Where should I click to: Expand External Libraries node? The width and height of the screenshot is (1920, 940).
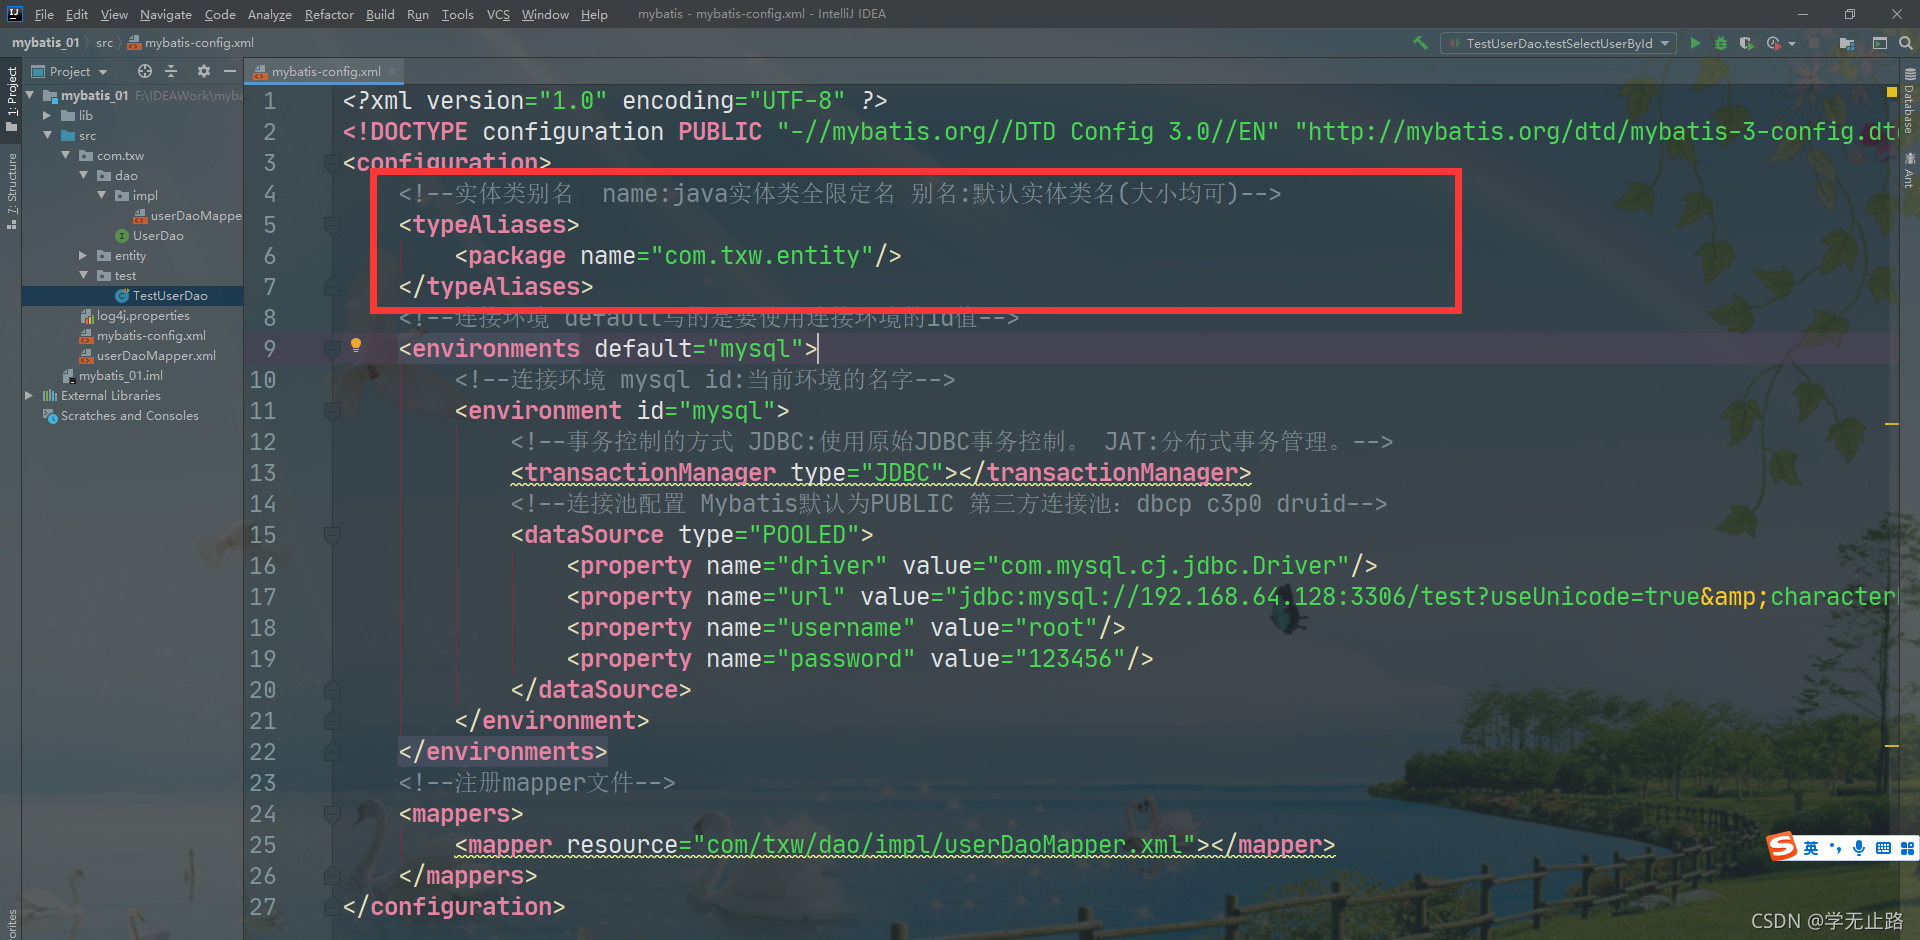tap(29, 395)
